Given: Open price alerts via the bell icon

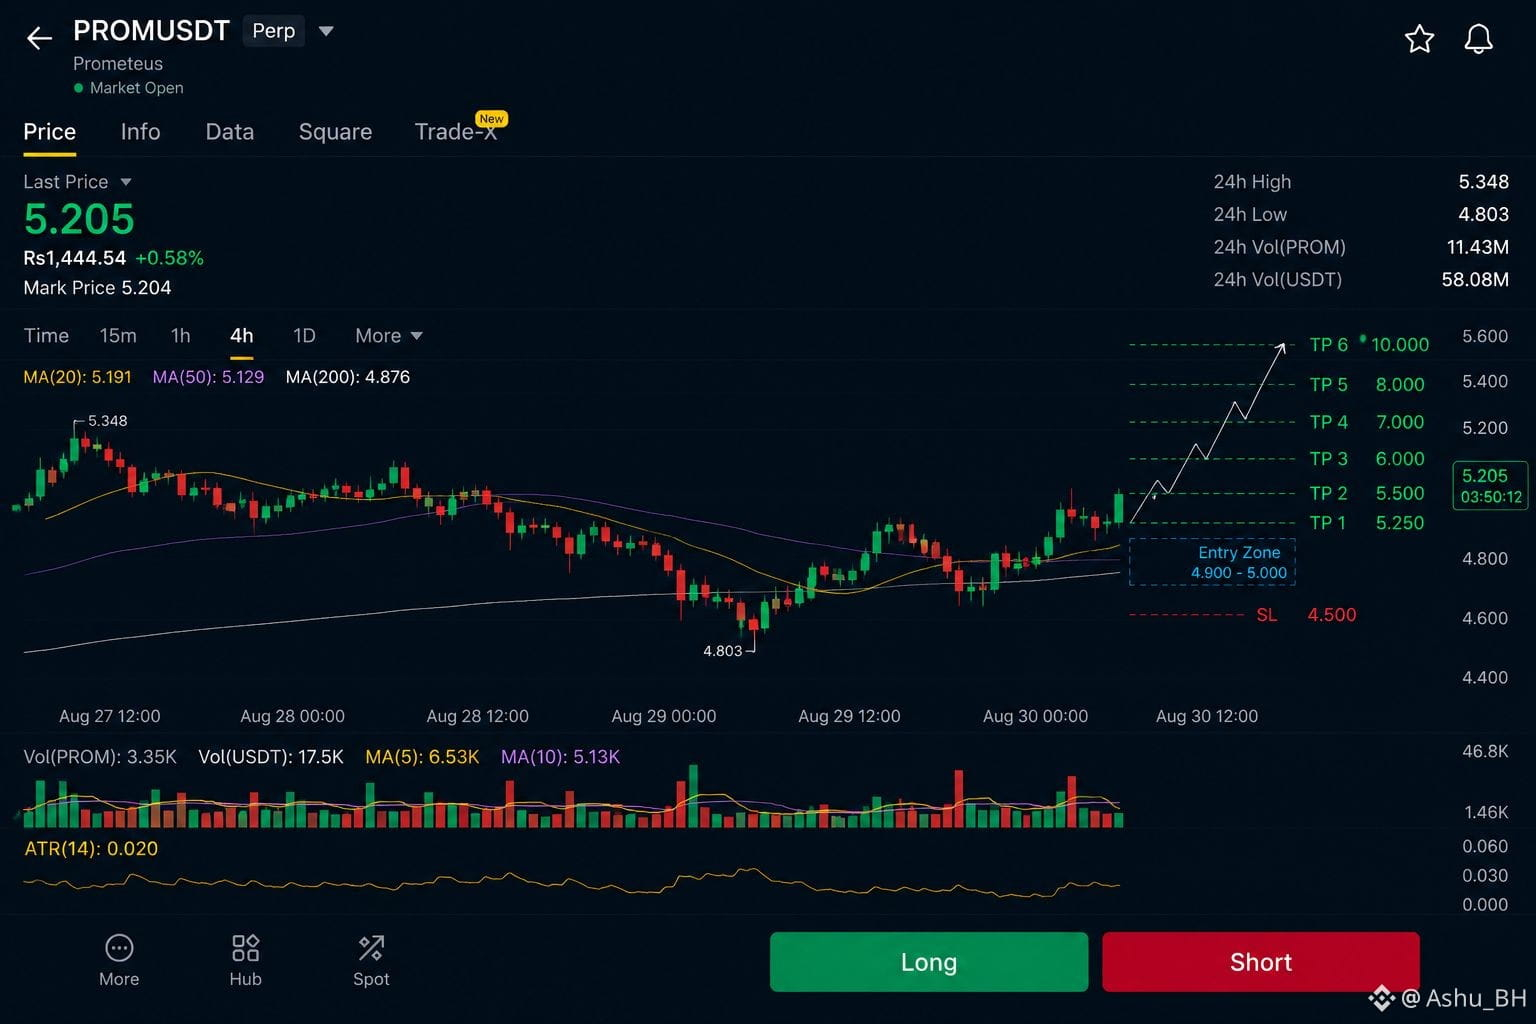Looking at the screenshot, I should pyautogui.click(x=1478, y=39).
